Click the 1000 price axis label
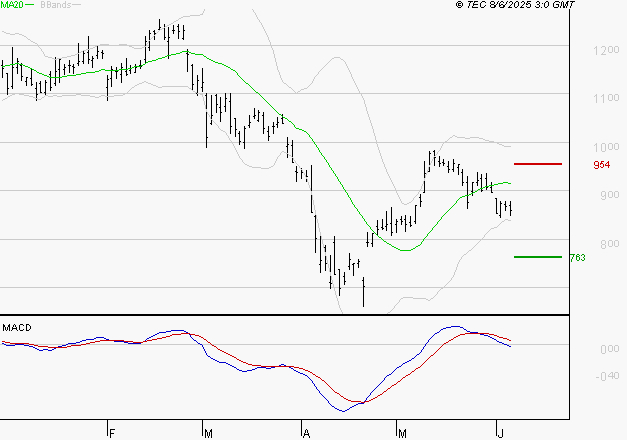Screen dimensions: 627x440 click(606, 147)
